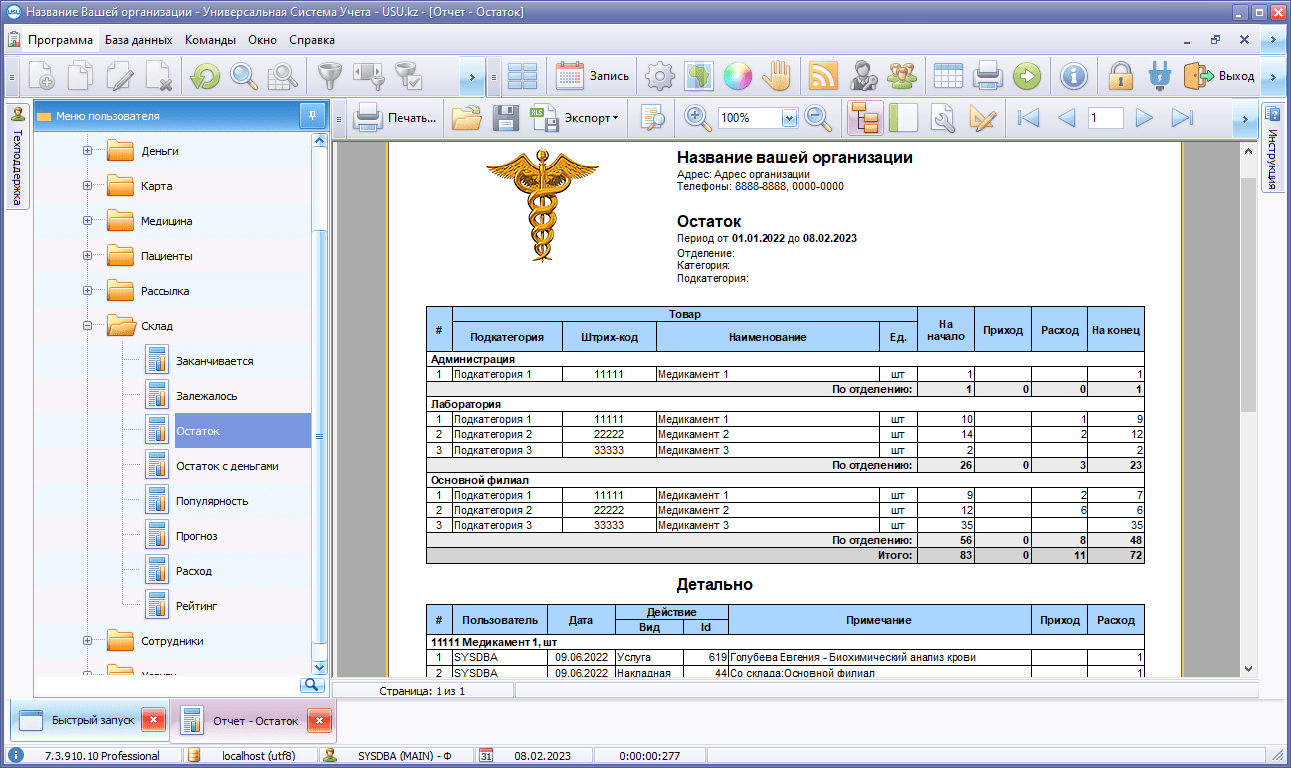The width and height of the screenshot is (1291, 768).
Task: Expand the Деньги folder in tree
Action: point(88,151)
